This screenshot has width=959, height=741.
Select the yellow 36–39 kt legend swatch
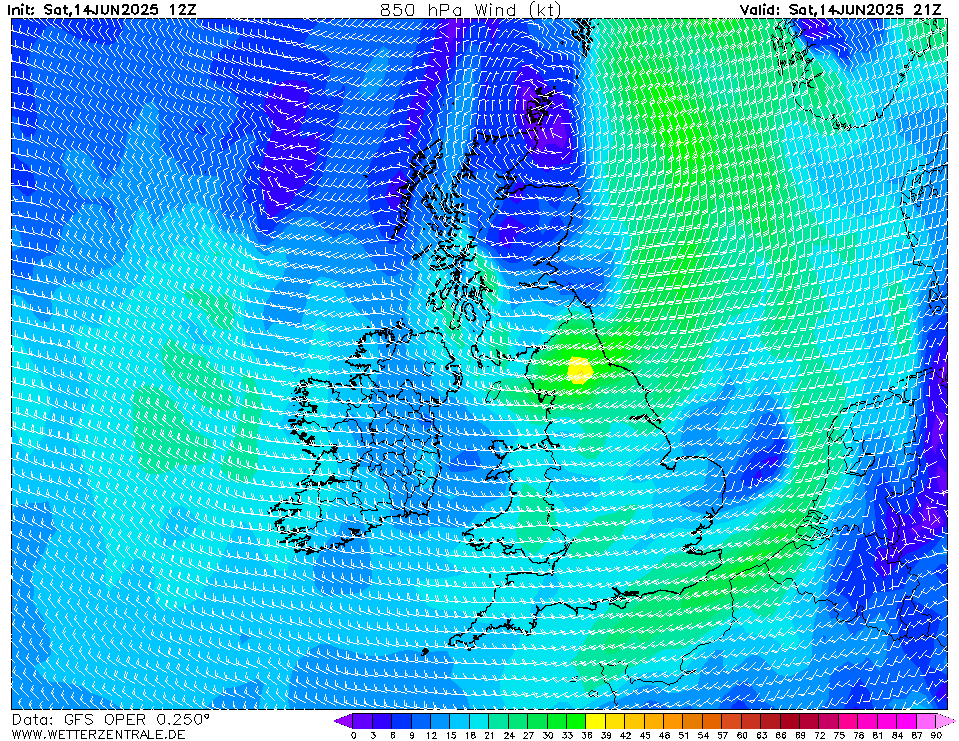point(596,721)
